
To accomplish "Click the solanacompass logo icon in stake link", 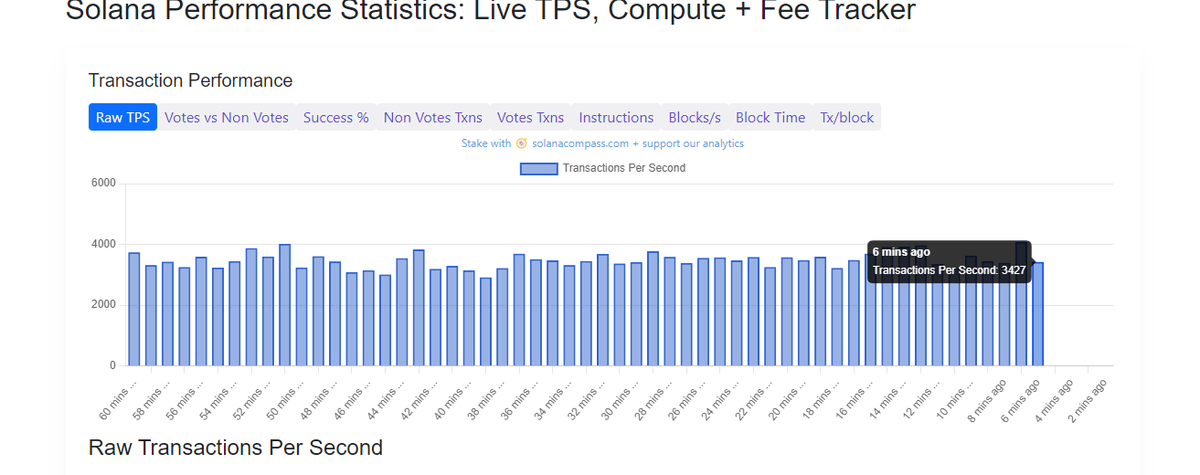I will (x=521, y=144).
